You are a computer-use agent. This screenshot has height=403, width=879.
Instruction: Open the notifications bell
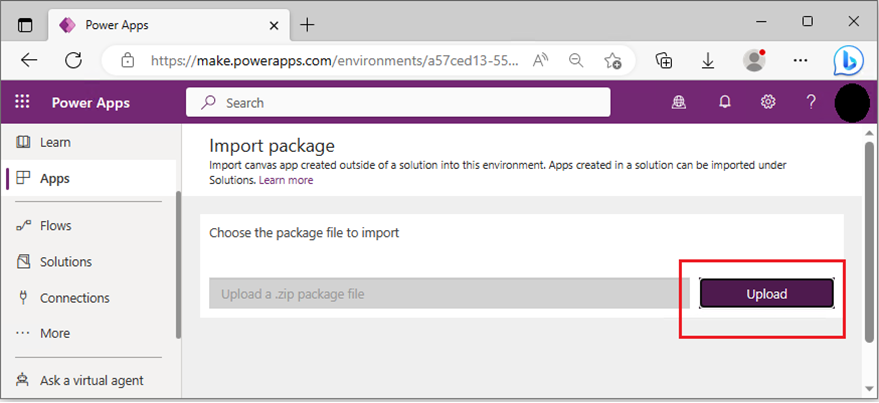click(x=724, y=102)
